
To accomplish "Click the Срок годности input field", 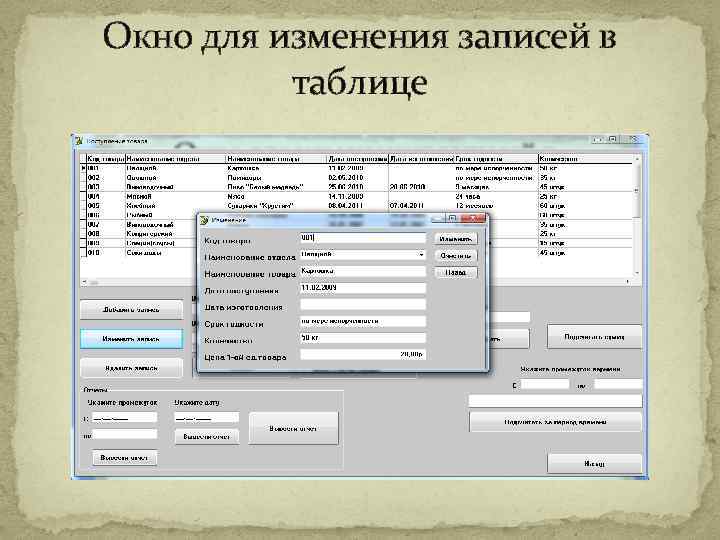I will point(363,321).
